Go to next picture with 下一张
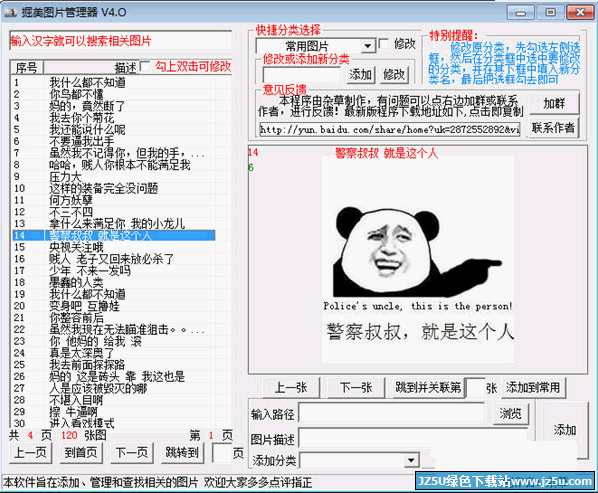Screen dimensions: 598x493 (356, 388)
